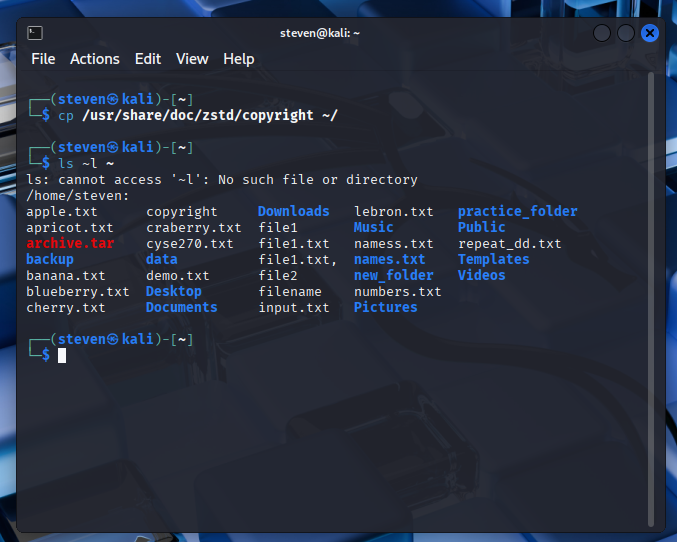Click the names.txt entry in the output
This screenshot has height=542, width=677.
click(389, 259)
